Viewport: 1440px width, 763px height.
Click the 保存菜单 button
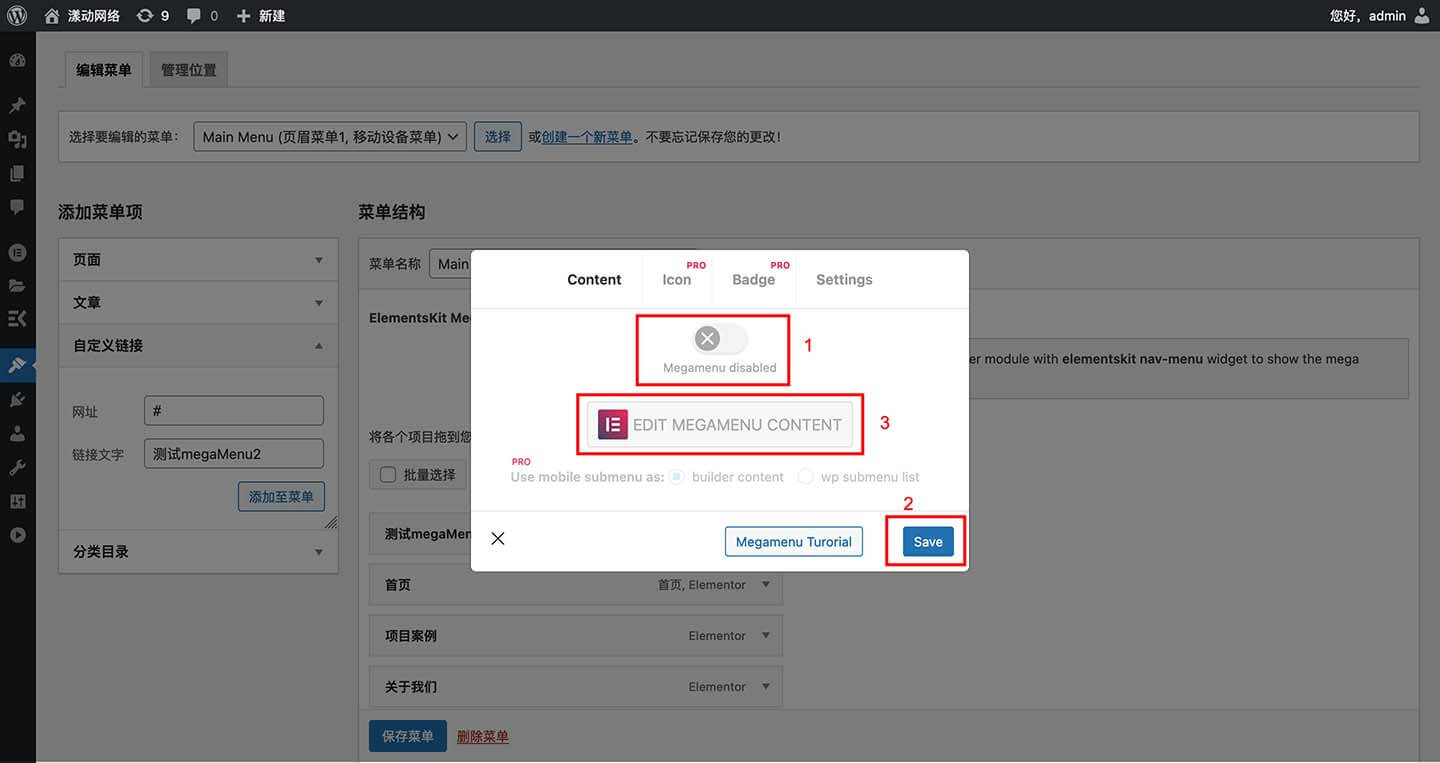click(408, 736)
